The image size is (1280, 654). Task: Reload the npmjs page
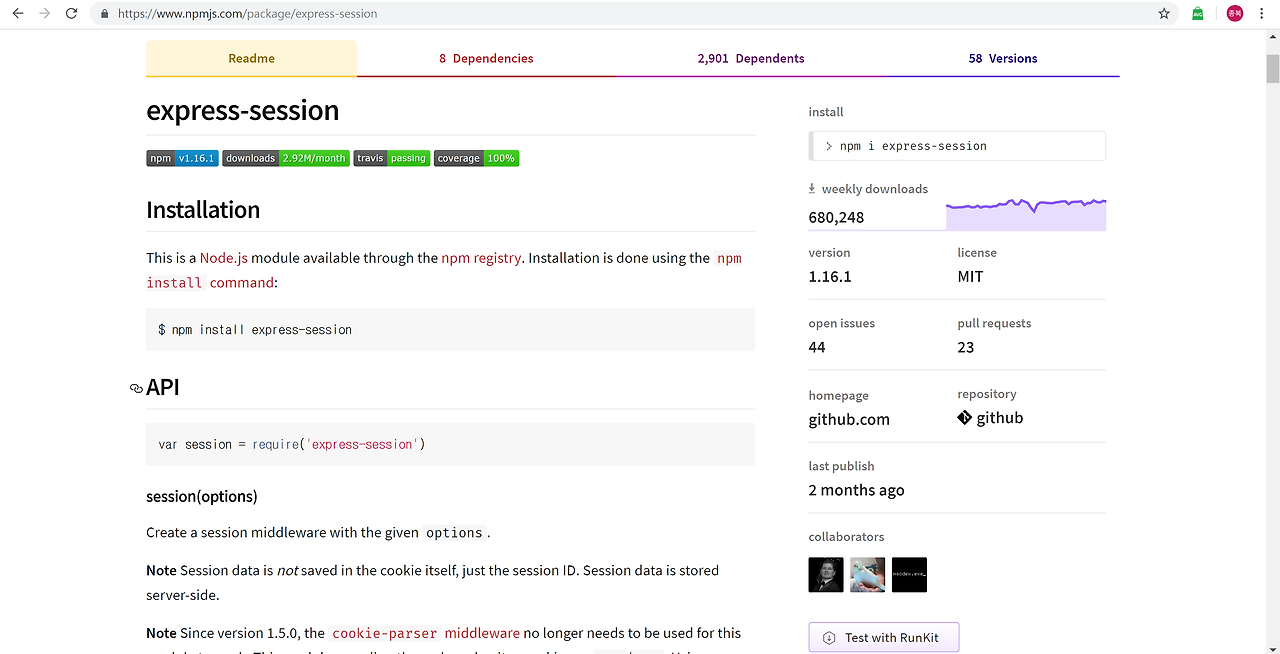tap(71, 14)
